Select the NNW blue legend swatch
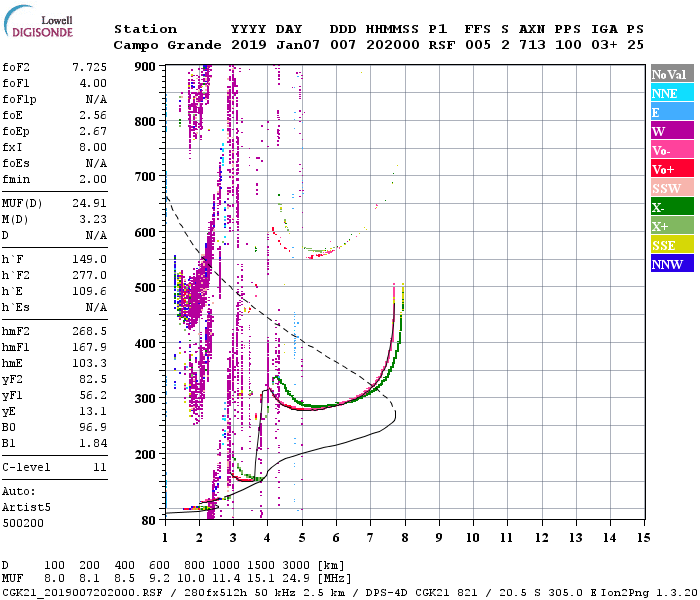The width and height of the screenshot is (700, 600). click(x=672, y=263)
